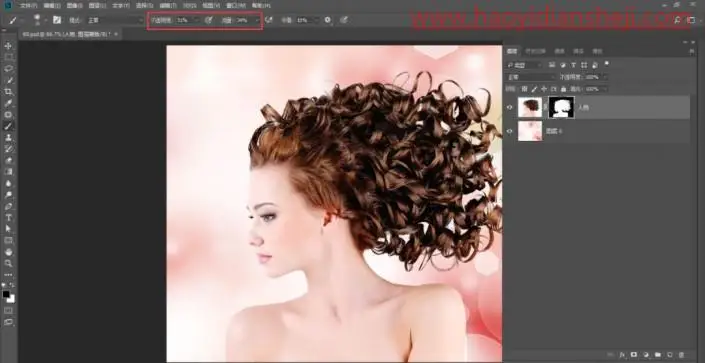Click the foreground color swatch

pos(6,294)
